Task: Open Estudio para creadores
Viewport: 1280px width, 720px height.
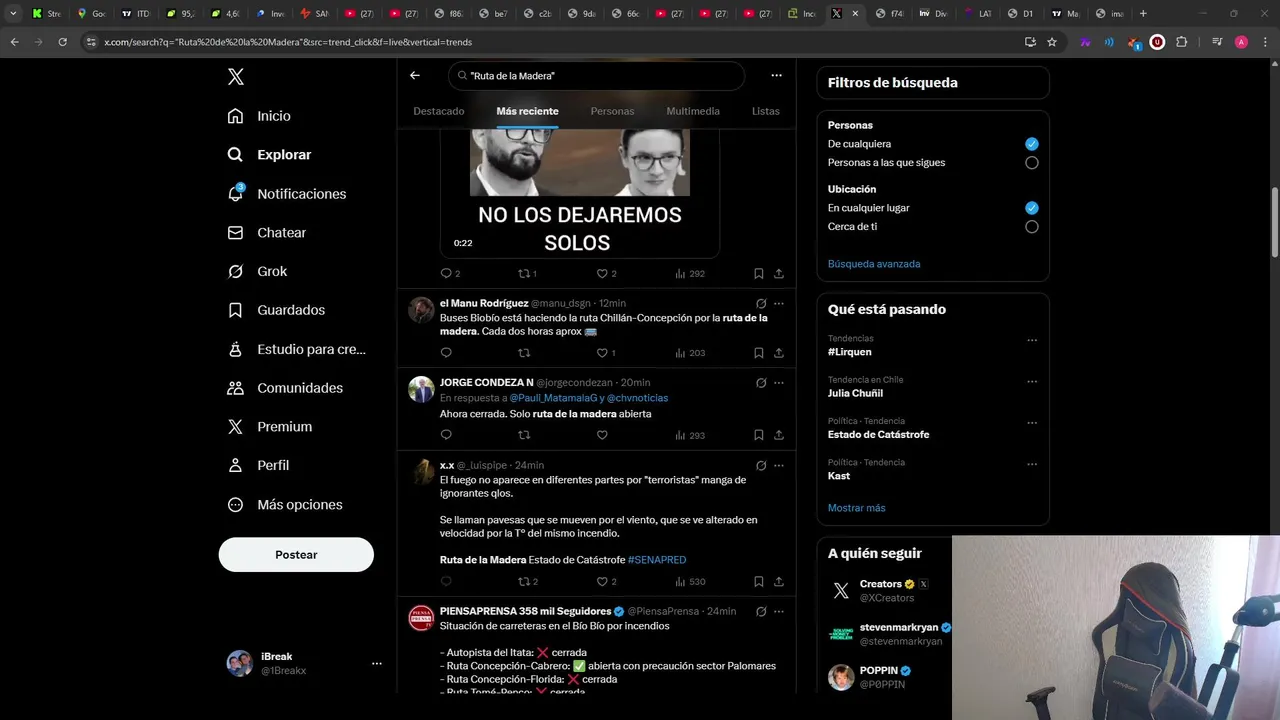Action: click(296, 349)
